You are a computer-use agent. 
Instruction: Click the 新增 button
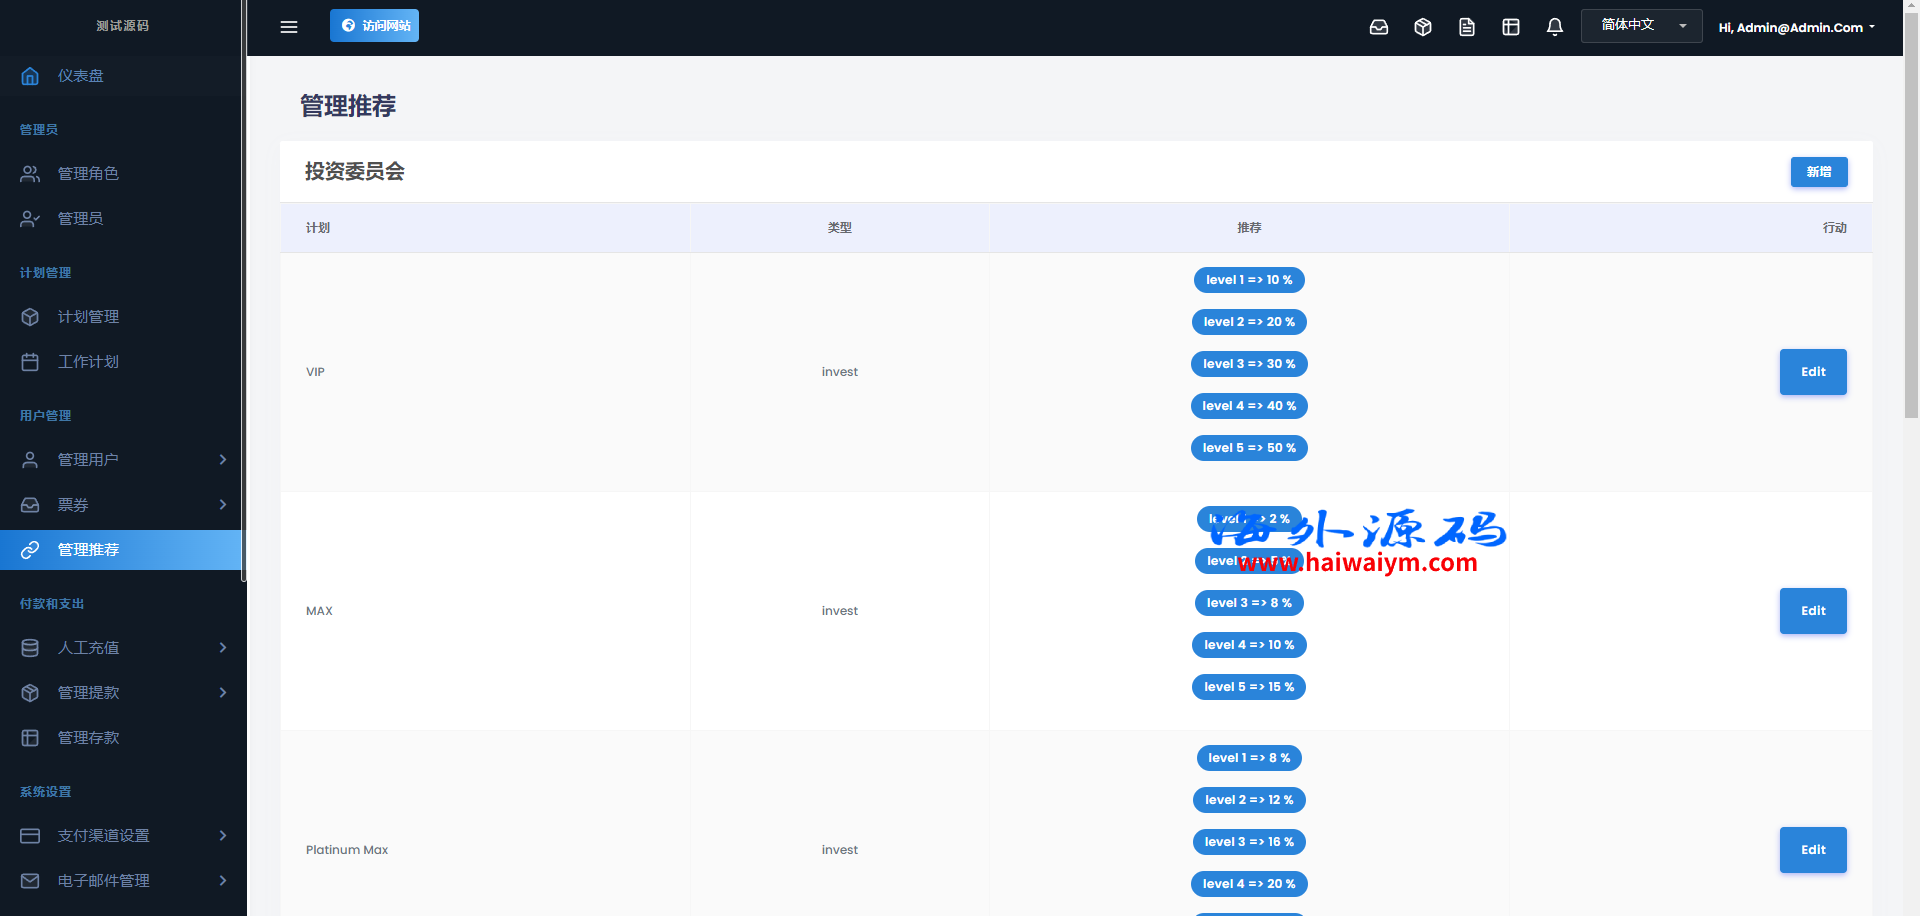click(1818, 172)
